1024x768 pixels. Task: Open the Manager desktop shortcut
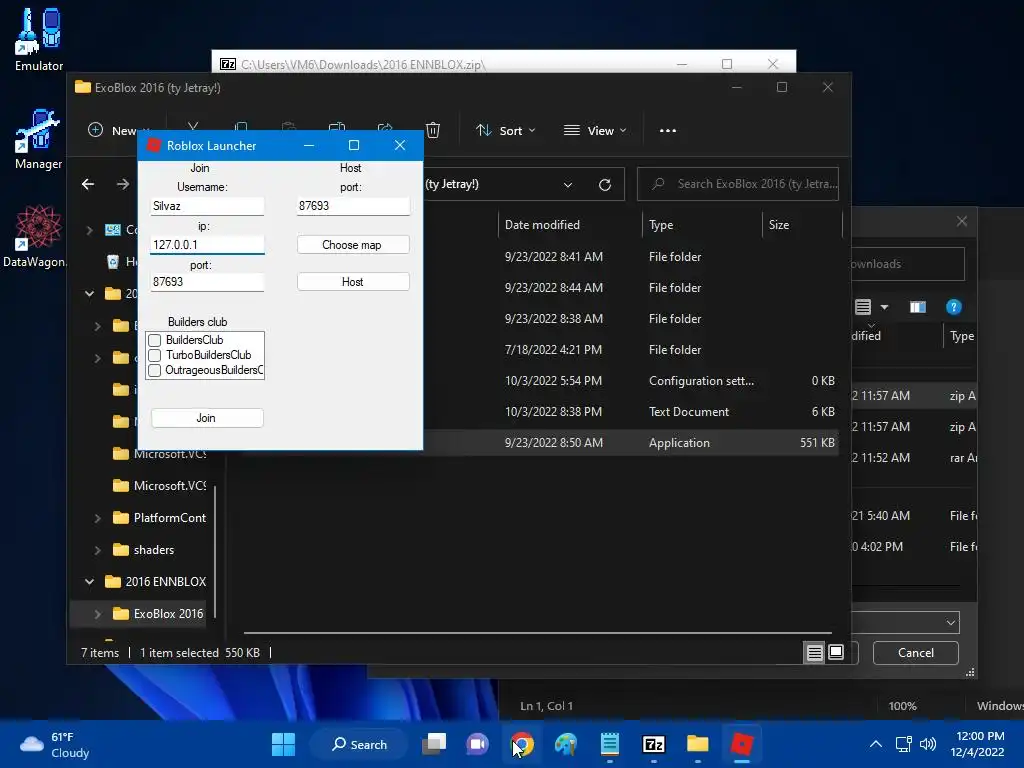[39, 139]
